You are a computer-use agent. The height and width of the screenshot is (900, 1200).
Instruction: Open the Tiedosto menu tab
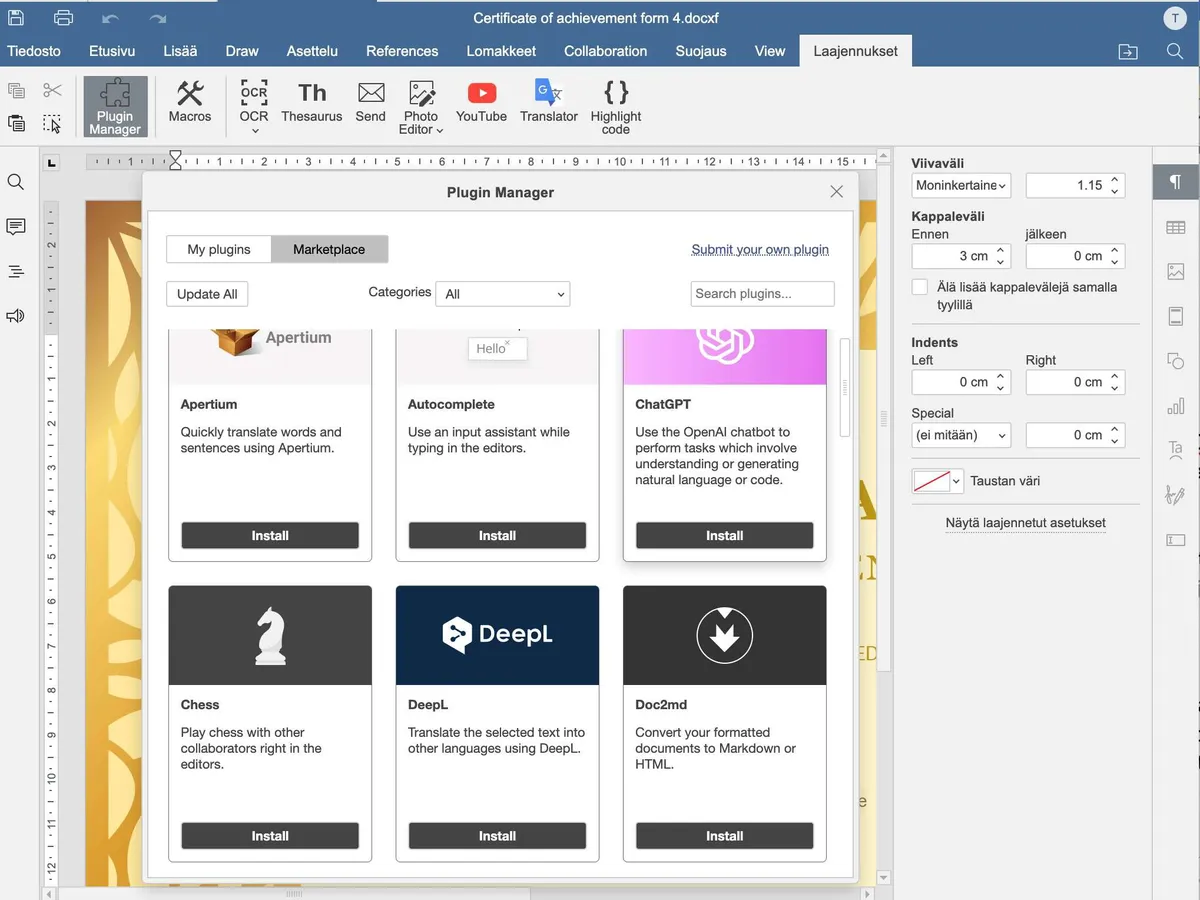coord(34,51)
